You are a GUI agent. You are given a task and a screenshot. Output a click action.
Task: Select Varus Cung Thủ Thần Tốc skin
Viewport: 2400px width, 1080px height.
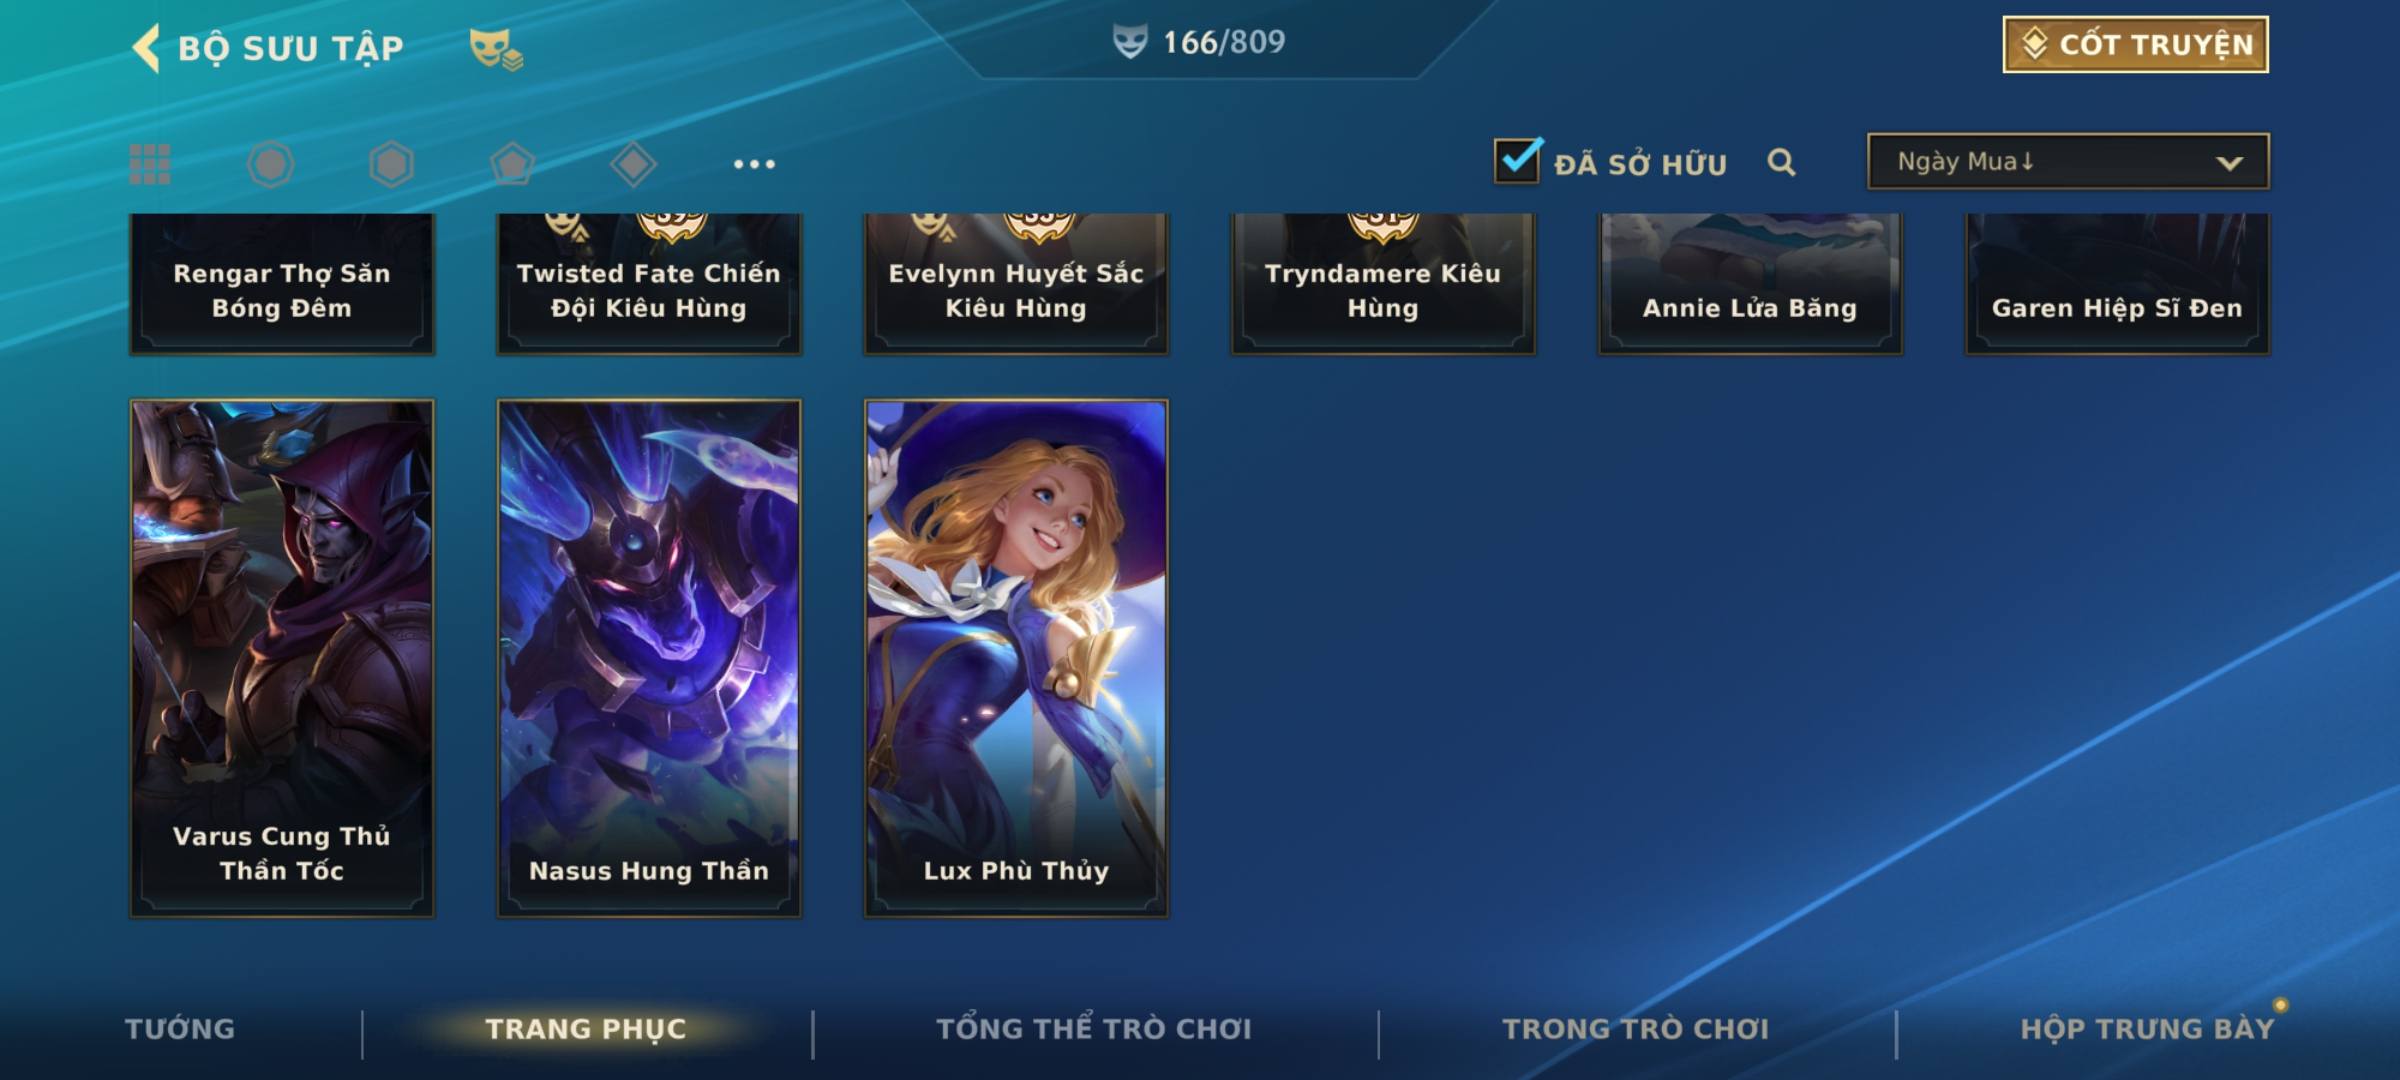pos(282,658)
